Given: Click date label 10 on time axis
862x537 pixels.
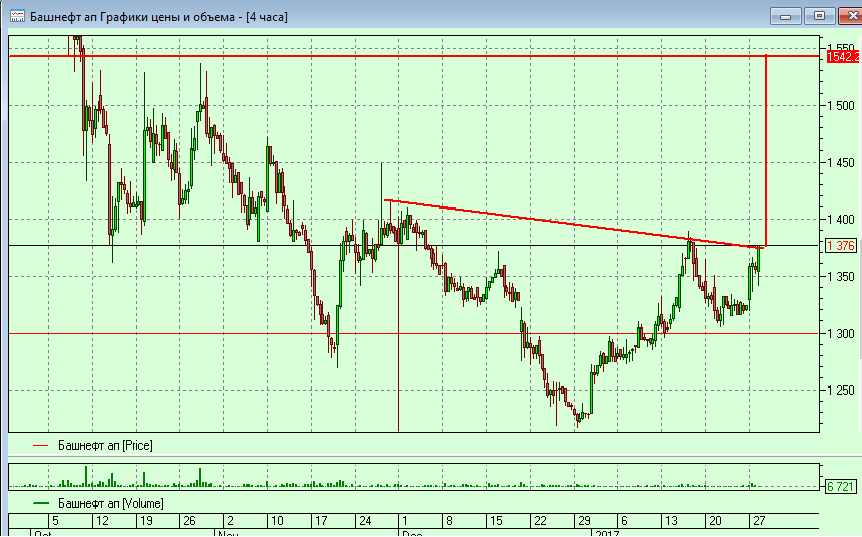Looking at the screenshot, I should [277, 521].
